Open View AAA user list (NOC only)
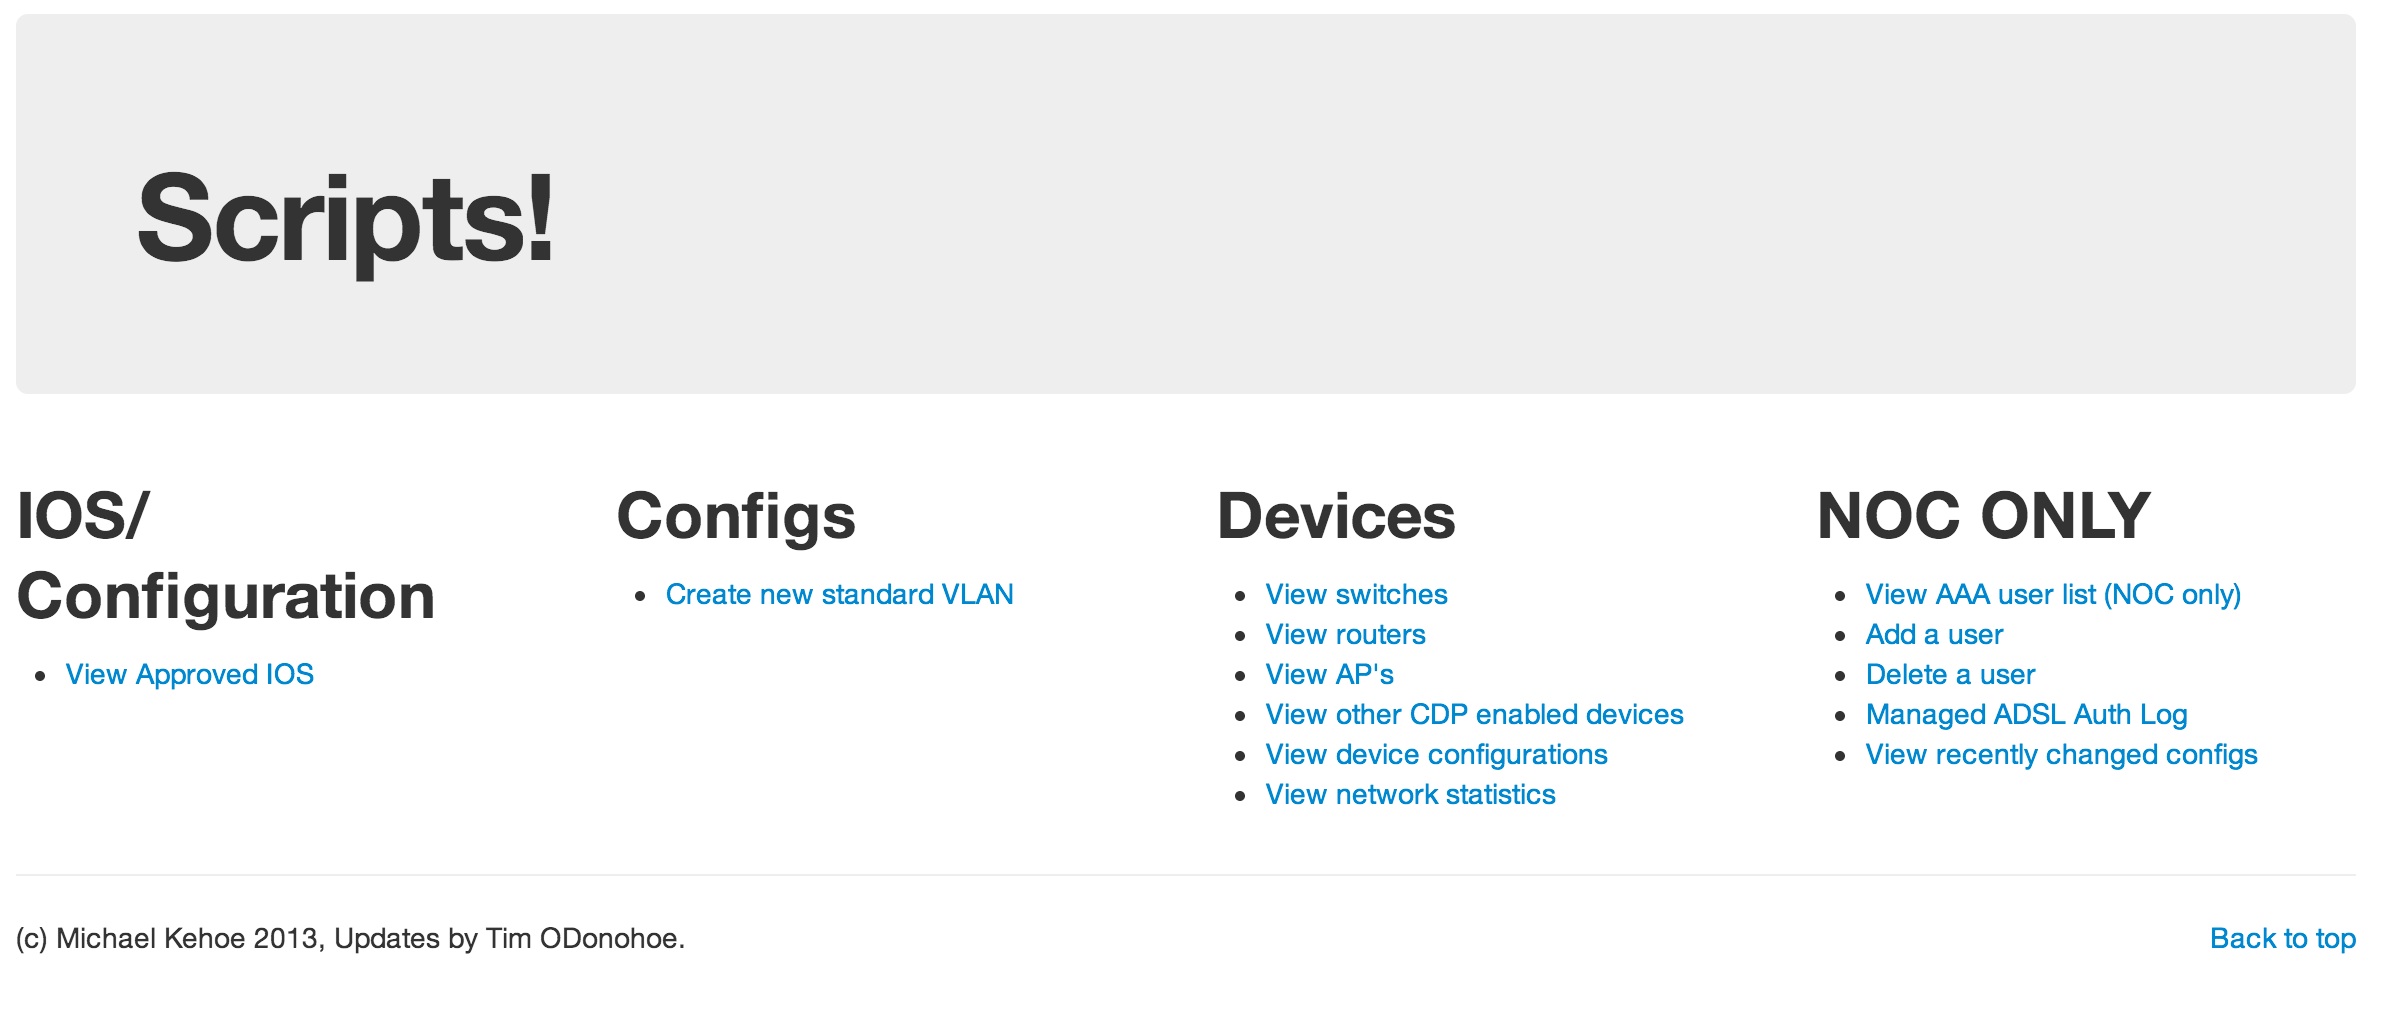Image resolution: width=2406 pixels, height=1034 pixels. pos(2054,595)
